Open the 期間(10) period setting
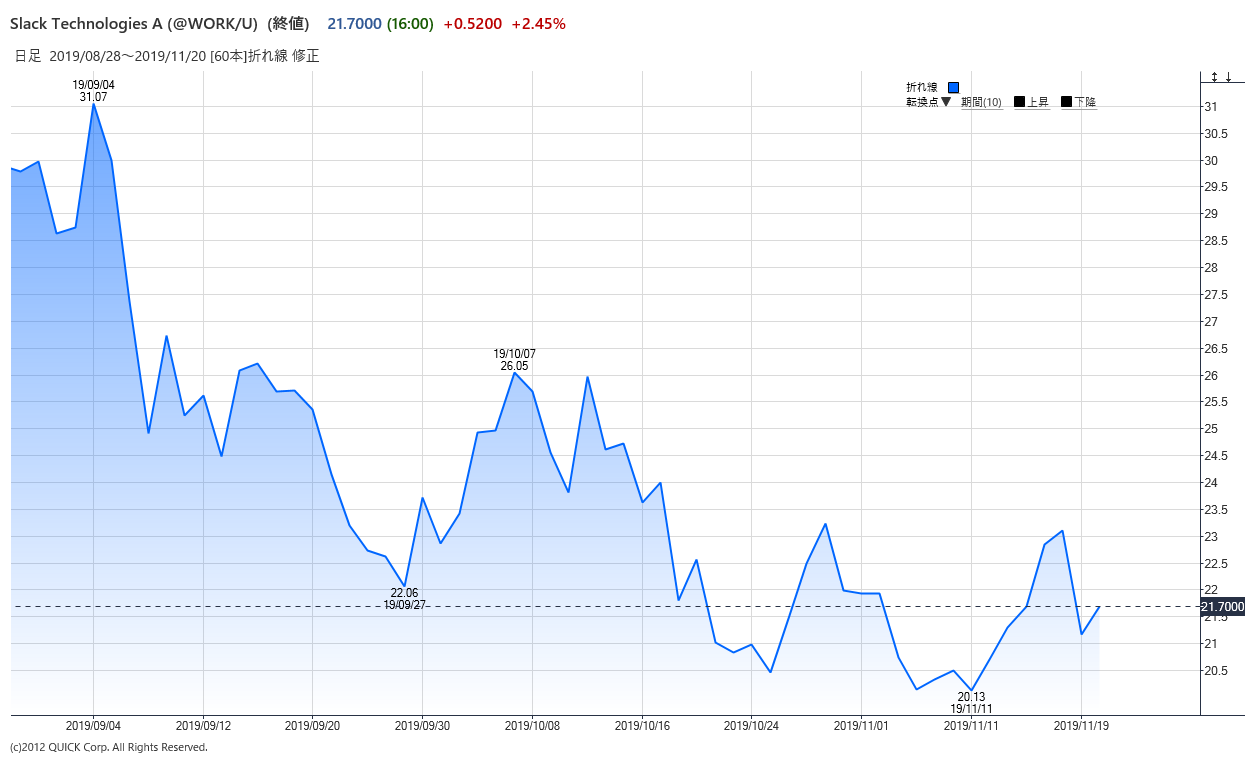 (x=981, y=101)
